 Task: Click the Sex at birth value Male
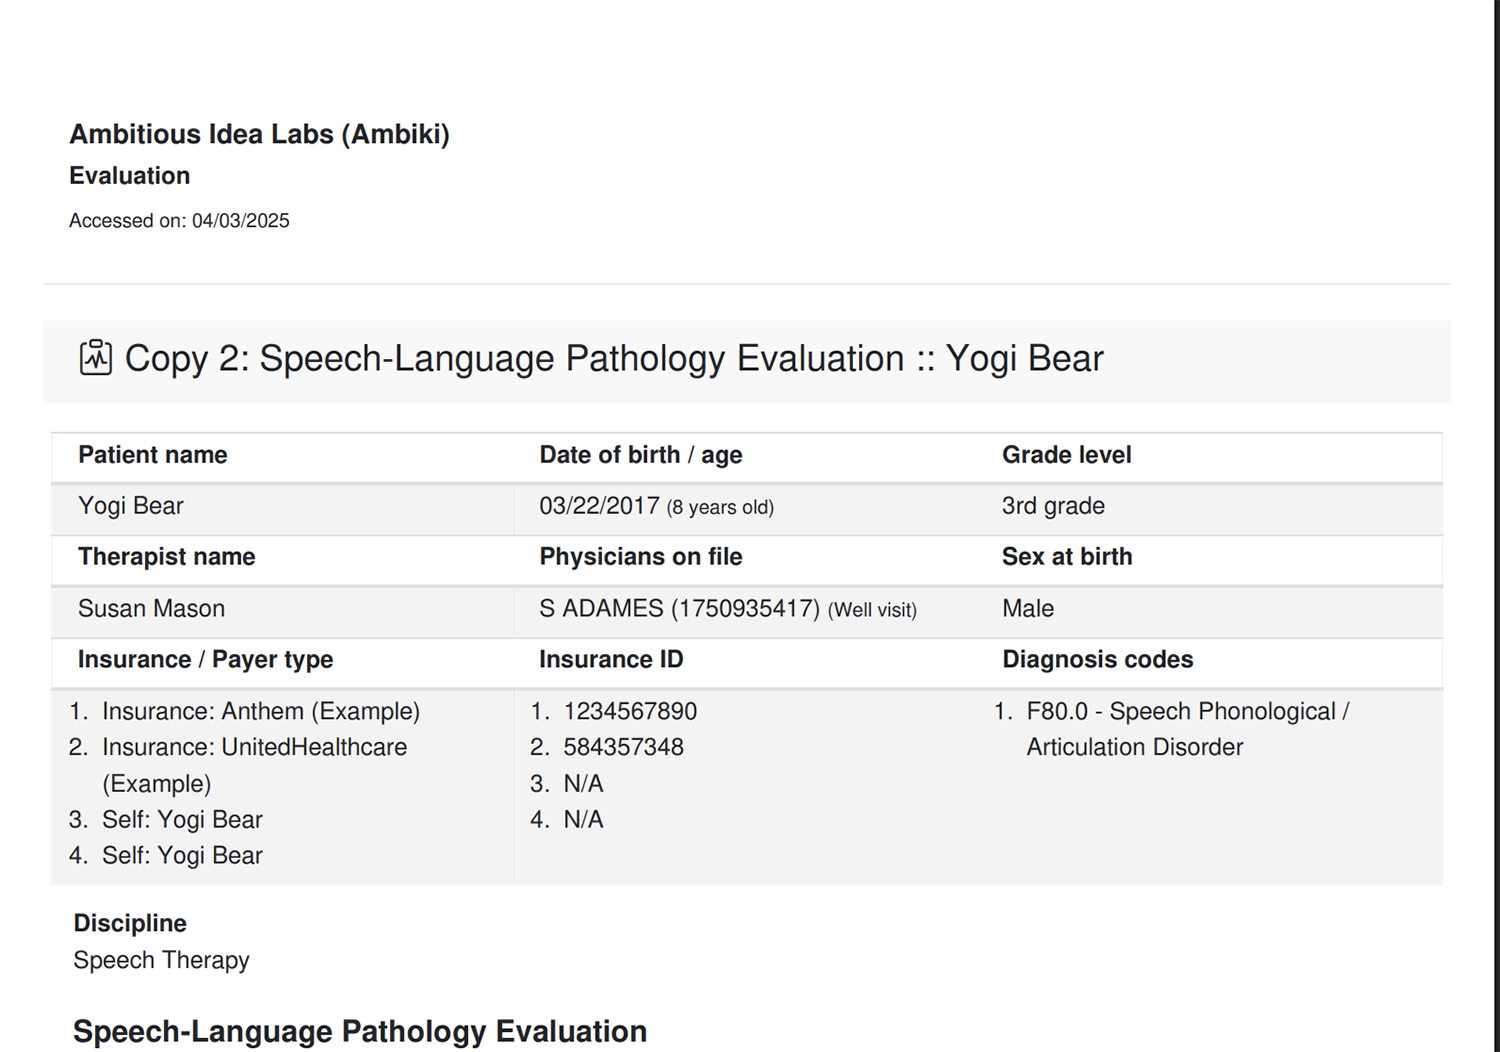1027,608
